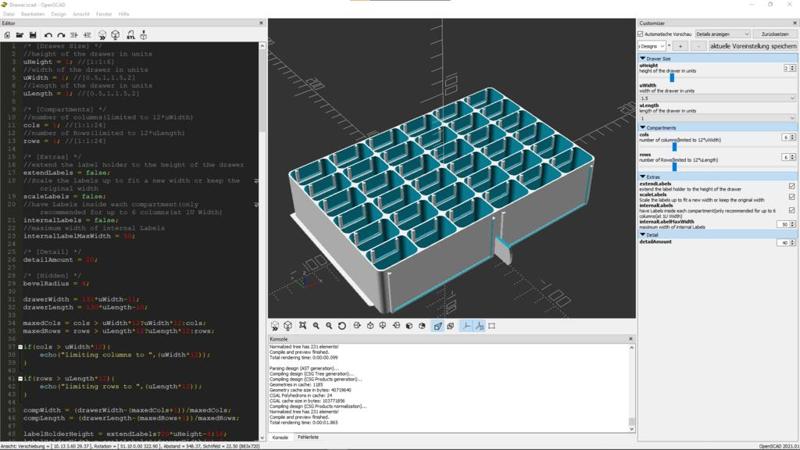
Task: Toggle the scaleLabels checkbox
Action: (x=792, y=197)
